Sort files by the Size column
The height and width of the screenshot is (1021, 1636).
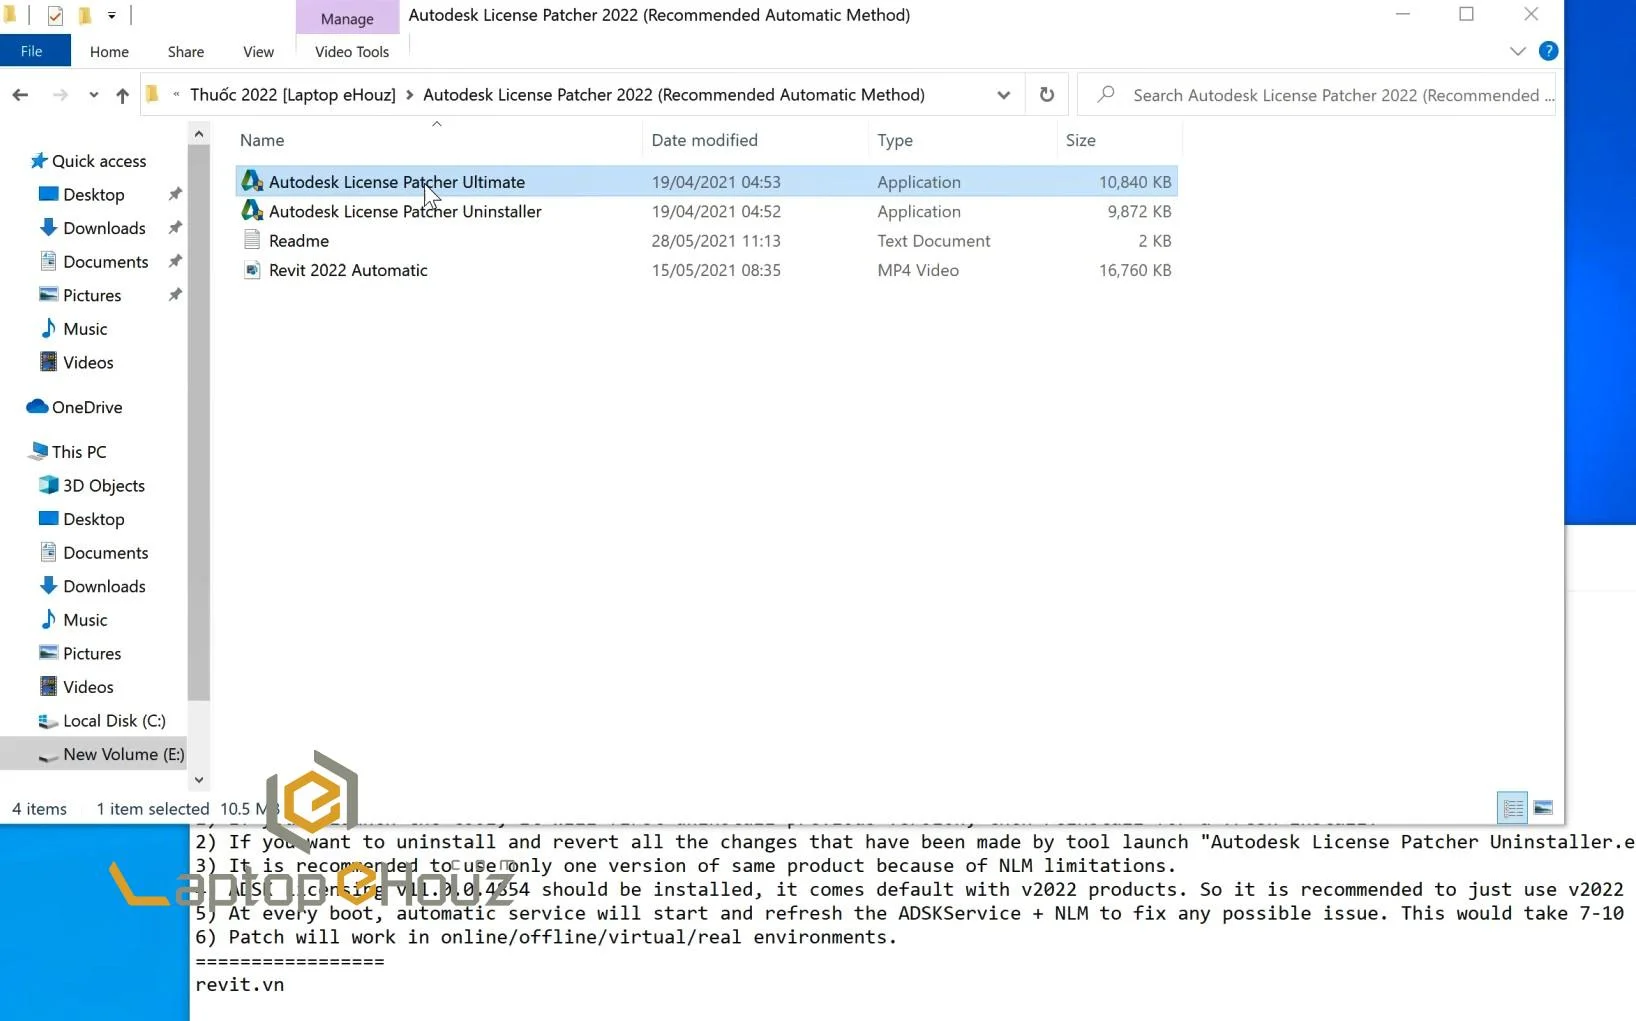point(1119,140)
